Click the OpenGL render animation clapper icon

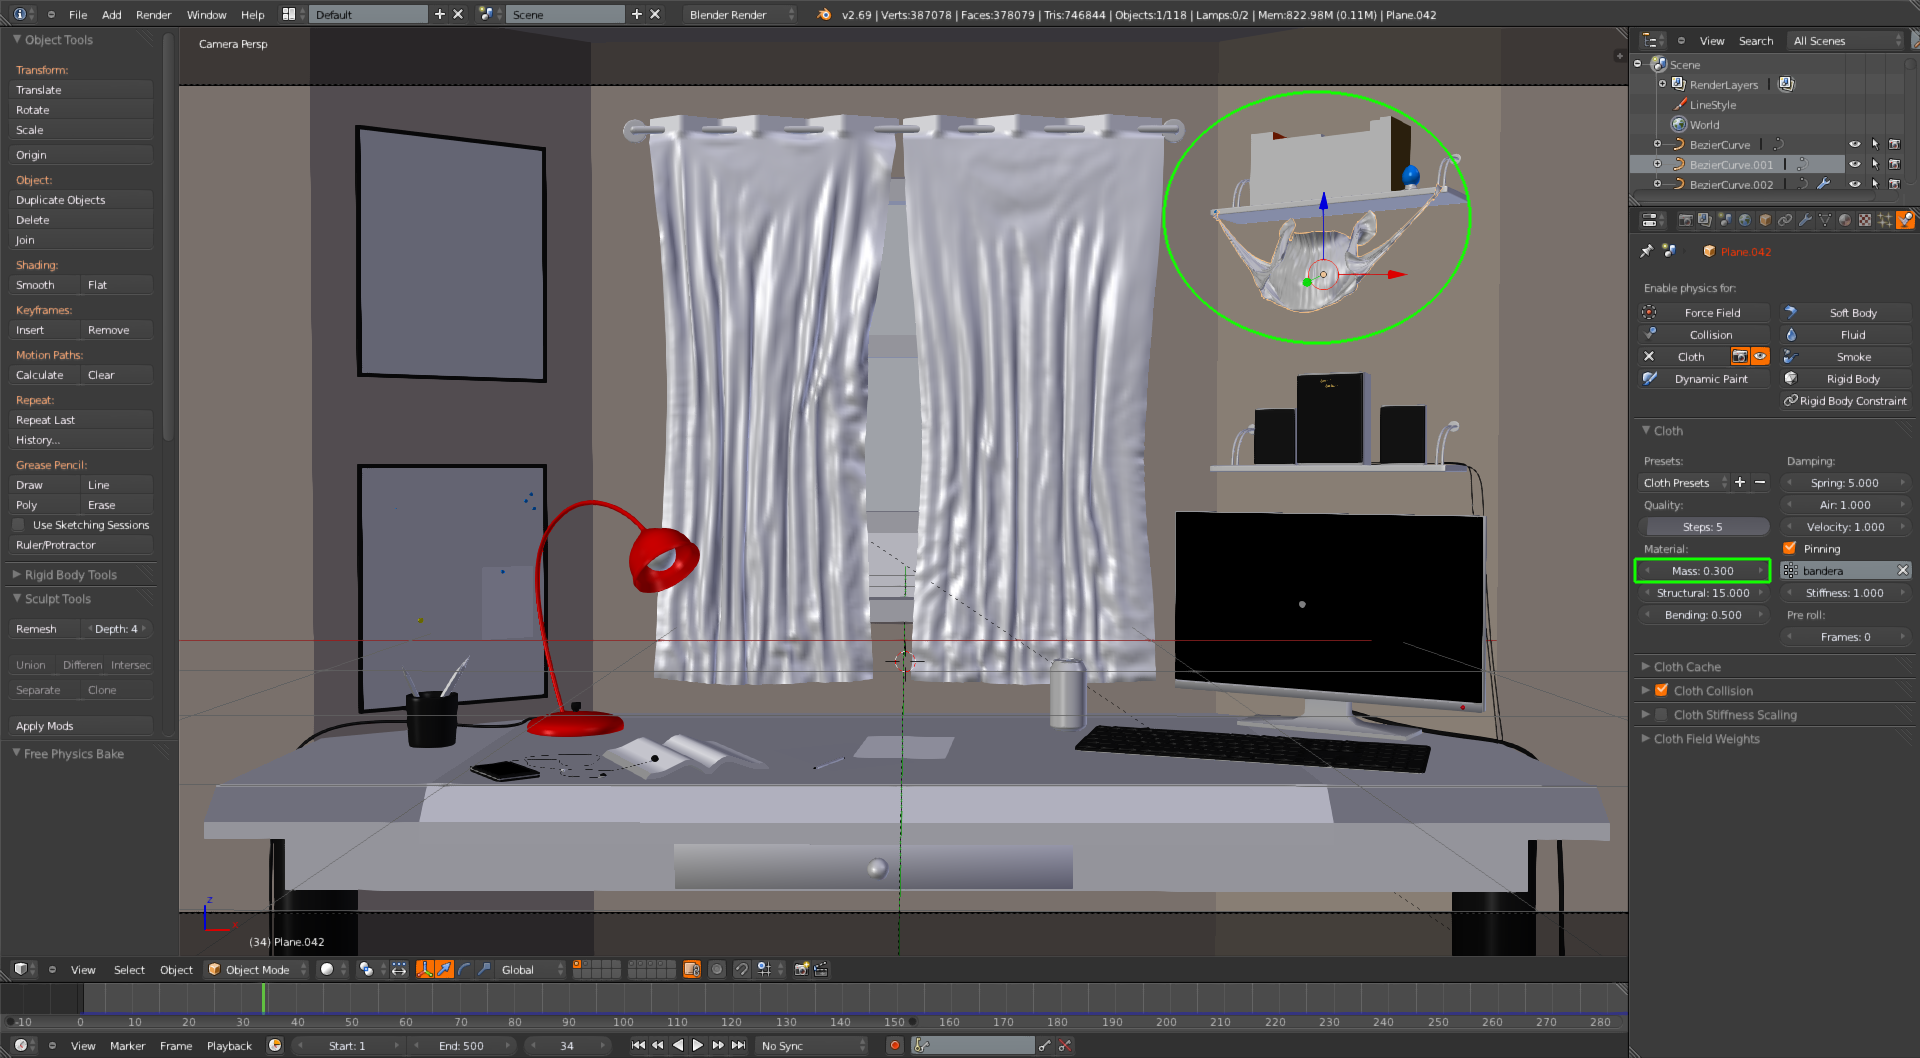tap(821, 969)
